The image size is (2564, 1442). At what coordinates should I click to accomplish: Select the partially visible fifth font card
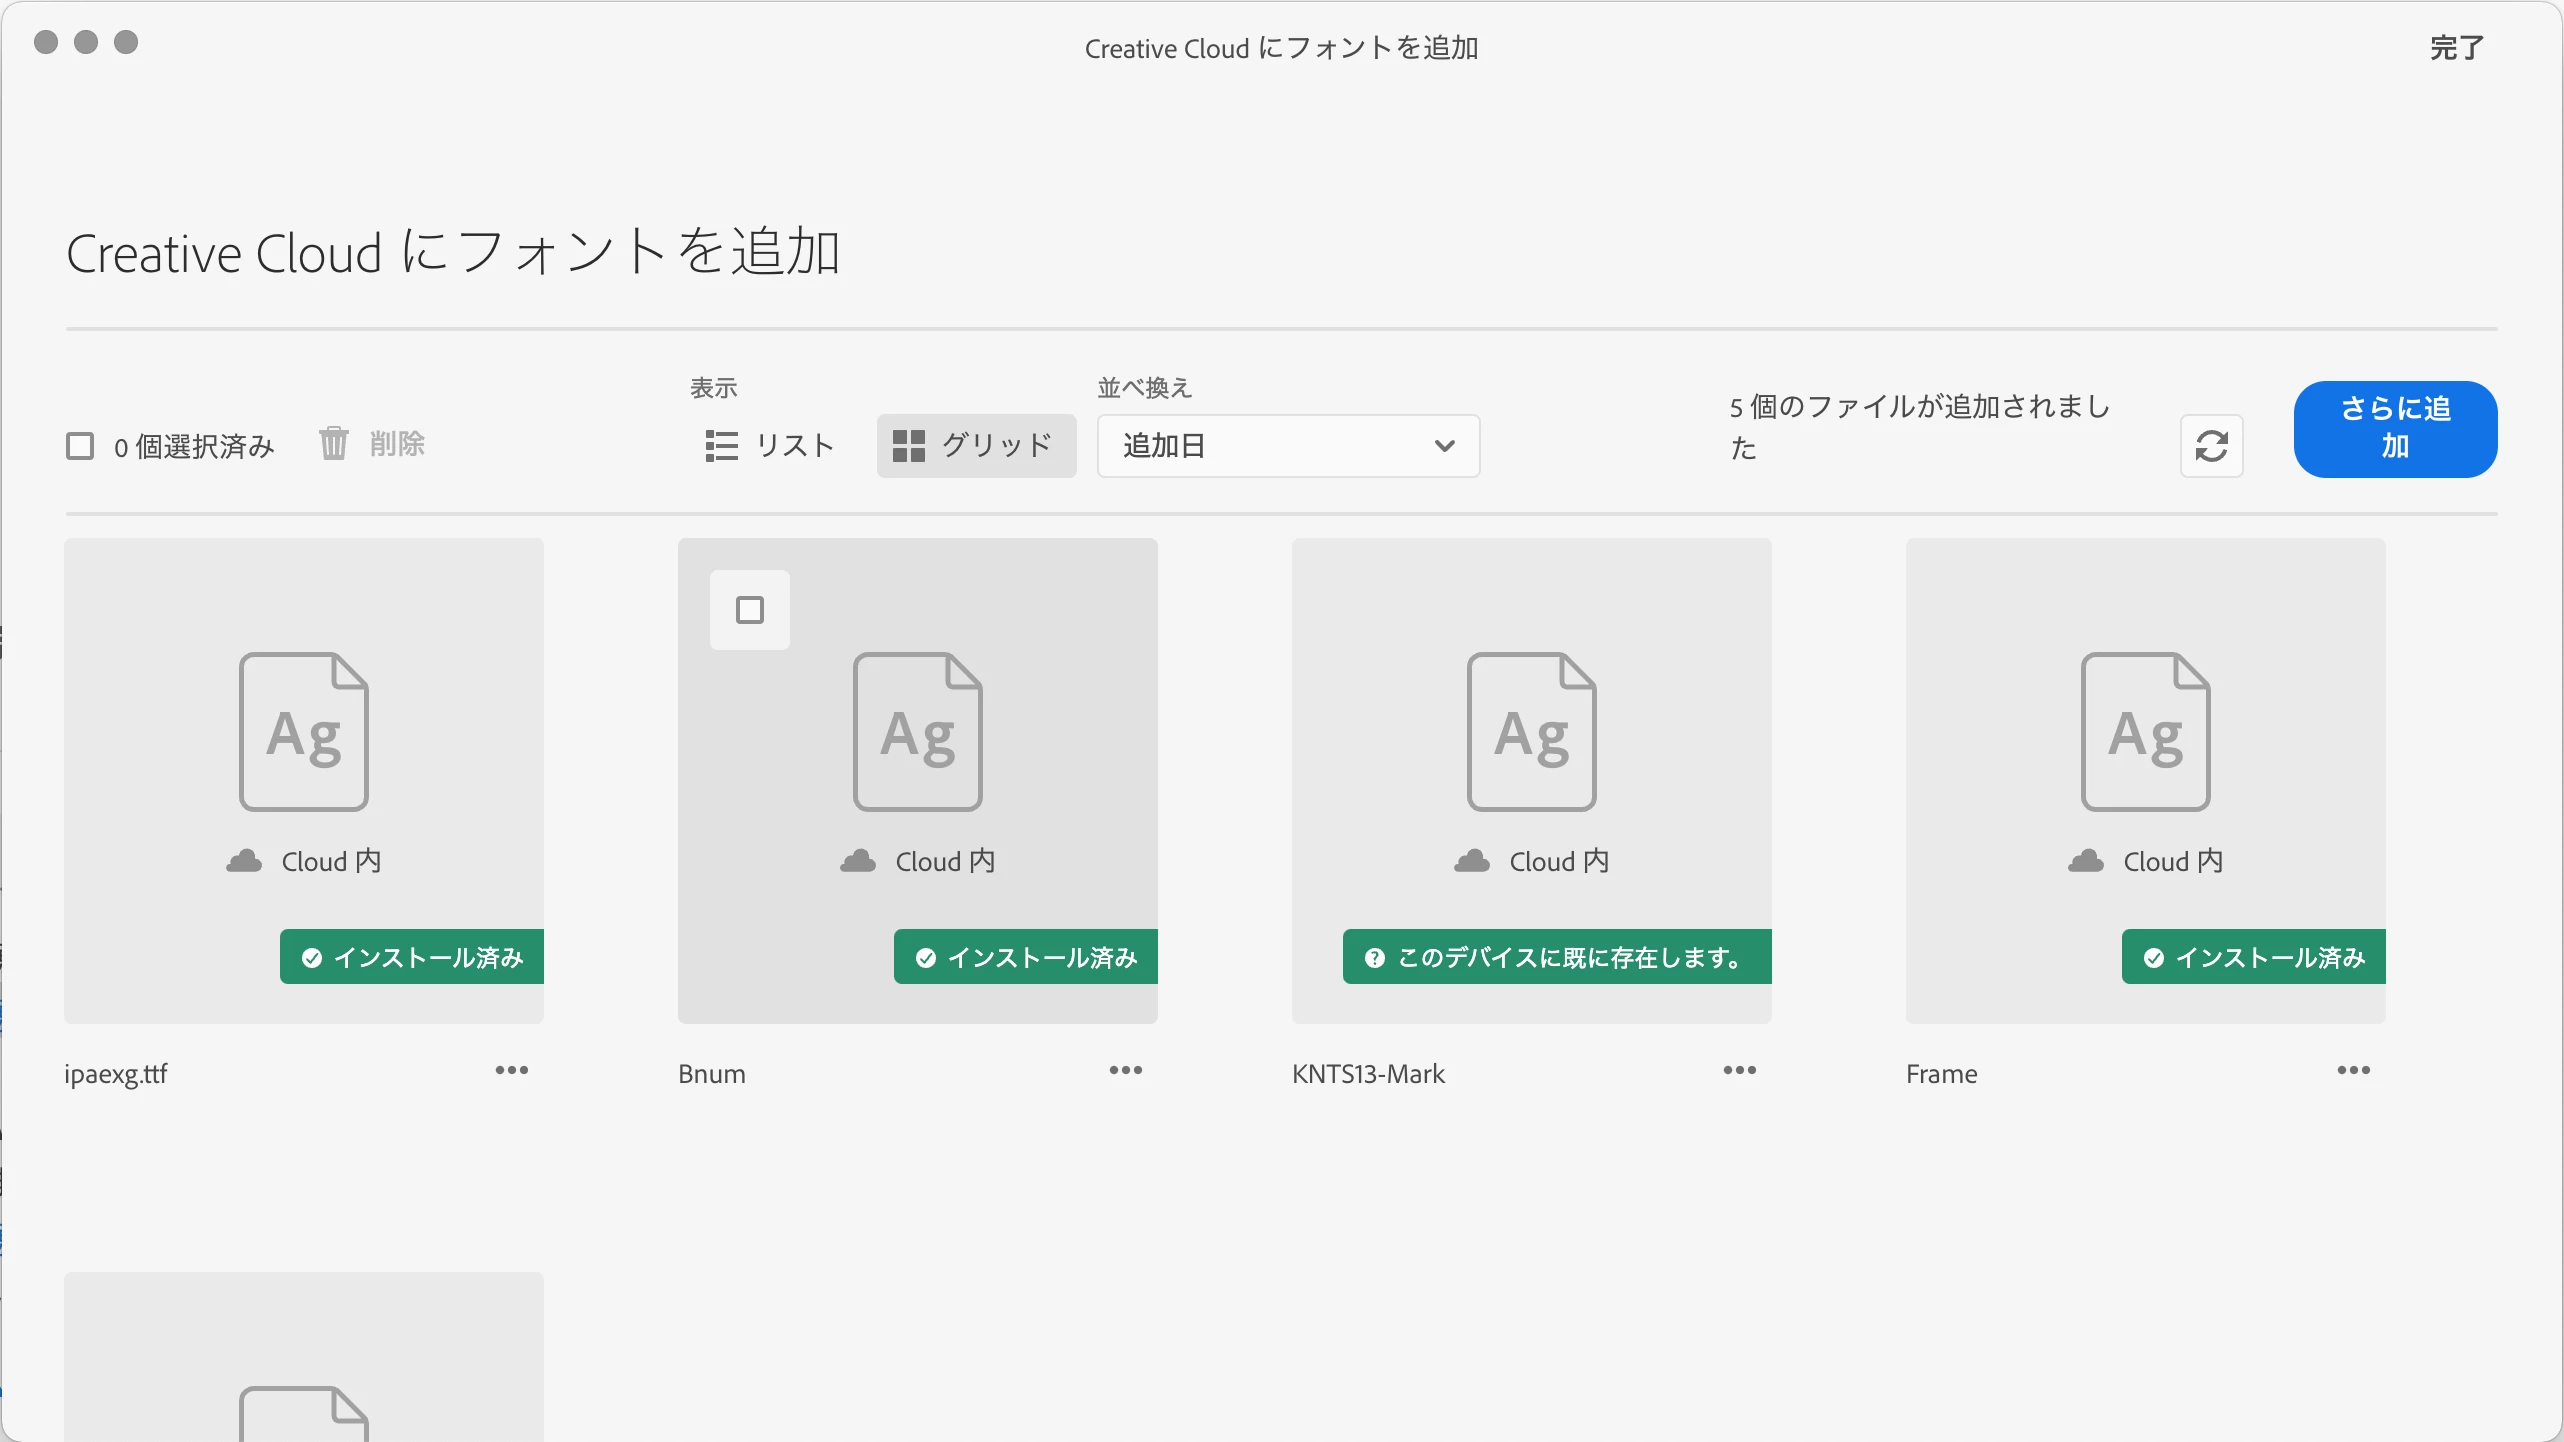tap(304, 1360)
